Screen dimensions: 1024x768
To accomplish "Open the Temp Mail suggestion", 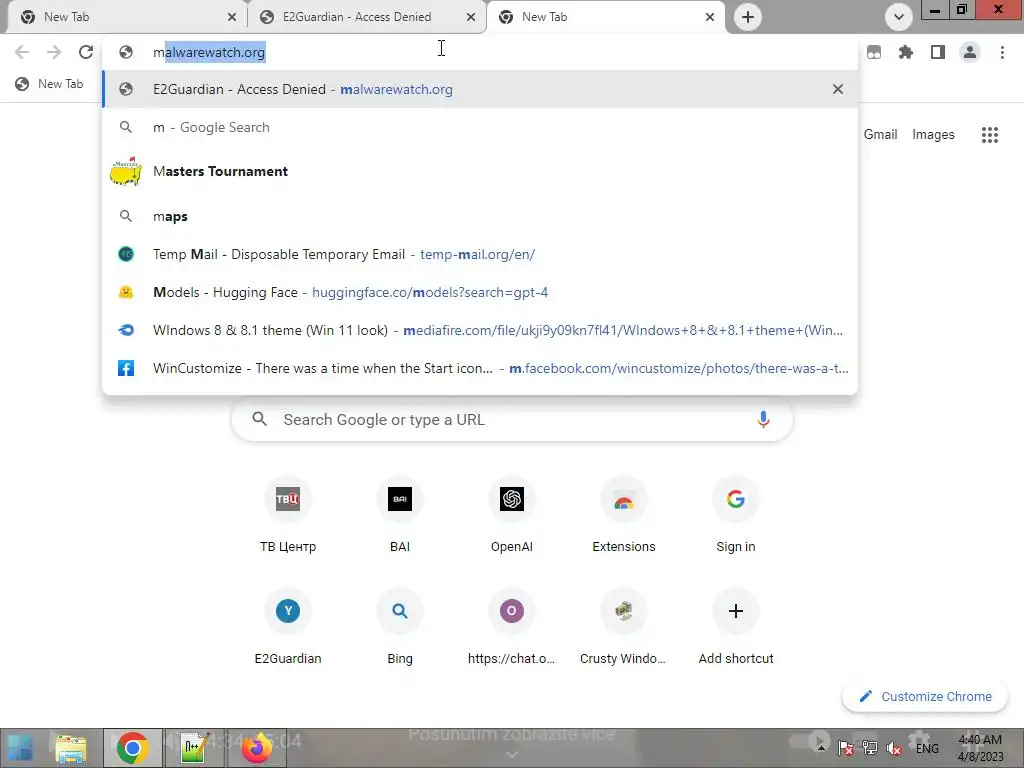I will [480, 254].
